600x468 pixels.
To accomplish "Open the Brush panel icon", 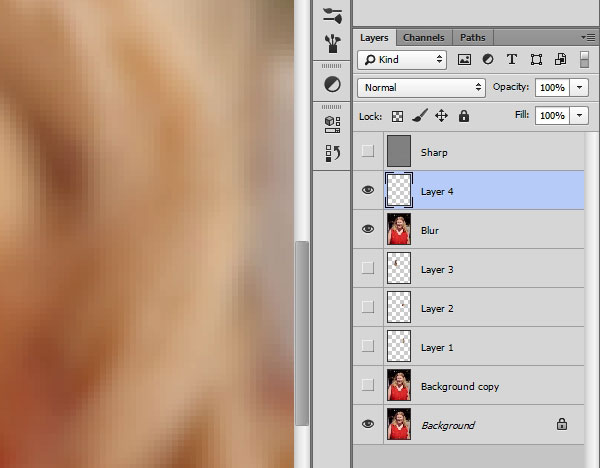I will coord(333,15).
